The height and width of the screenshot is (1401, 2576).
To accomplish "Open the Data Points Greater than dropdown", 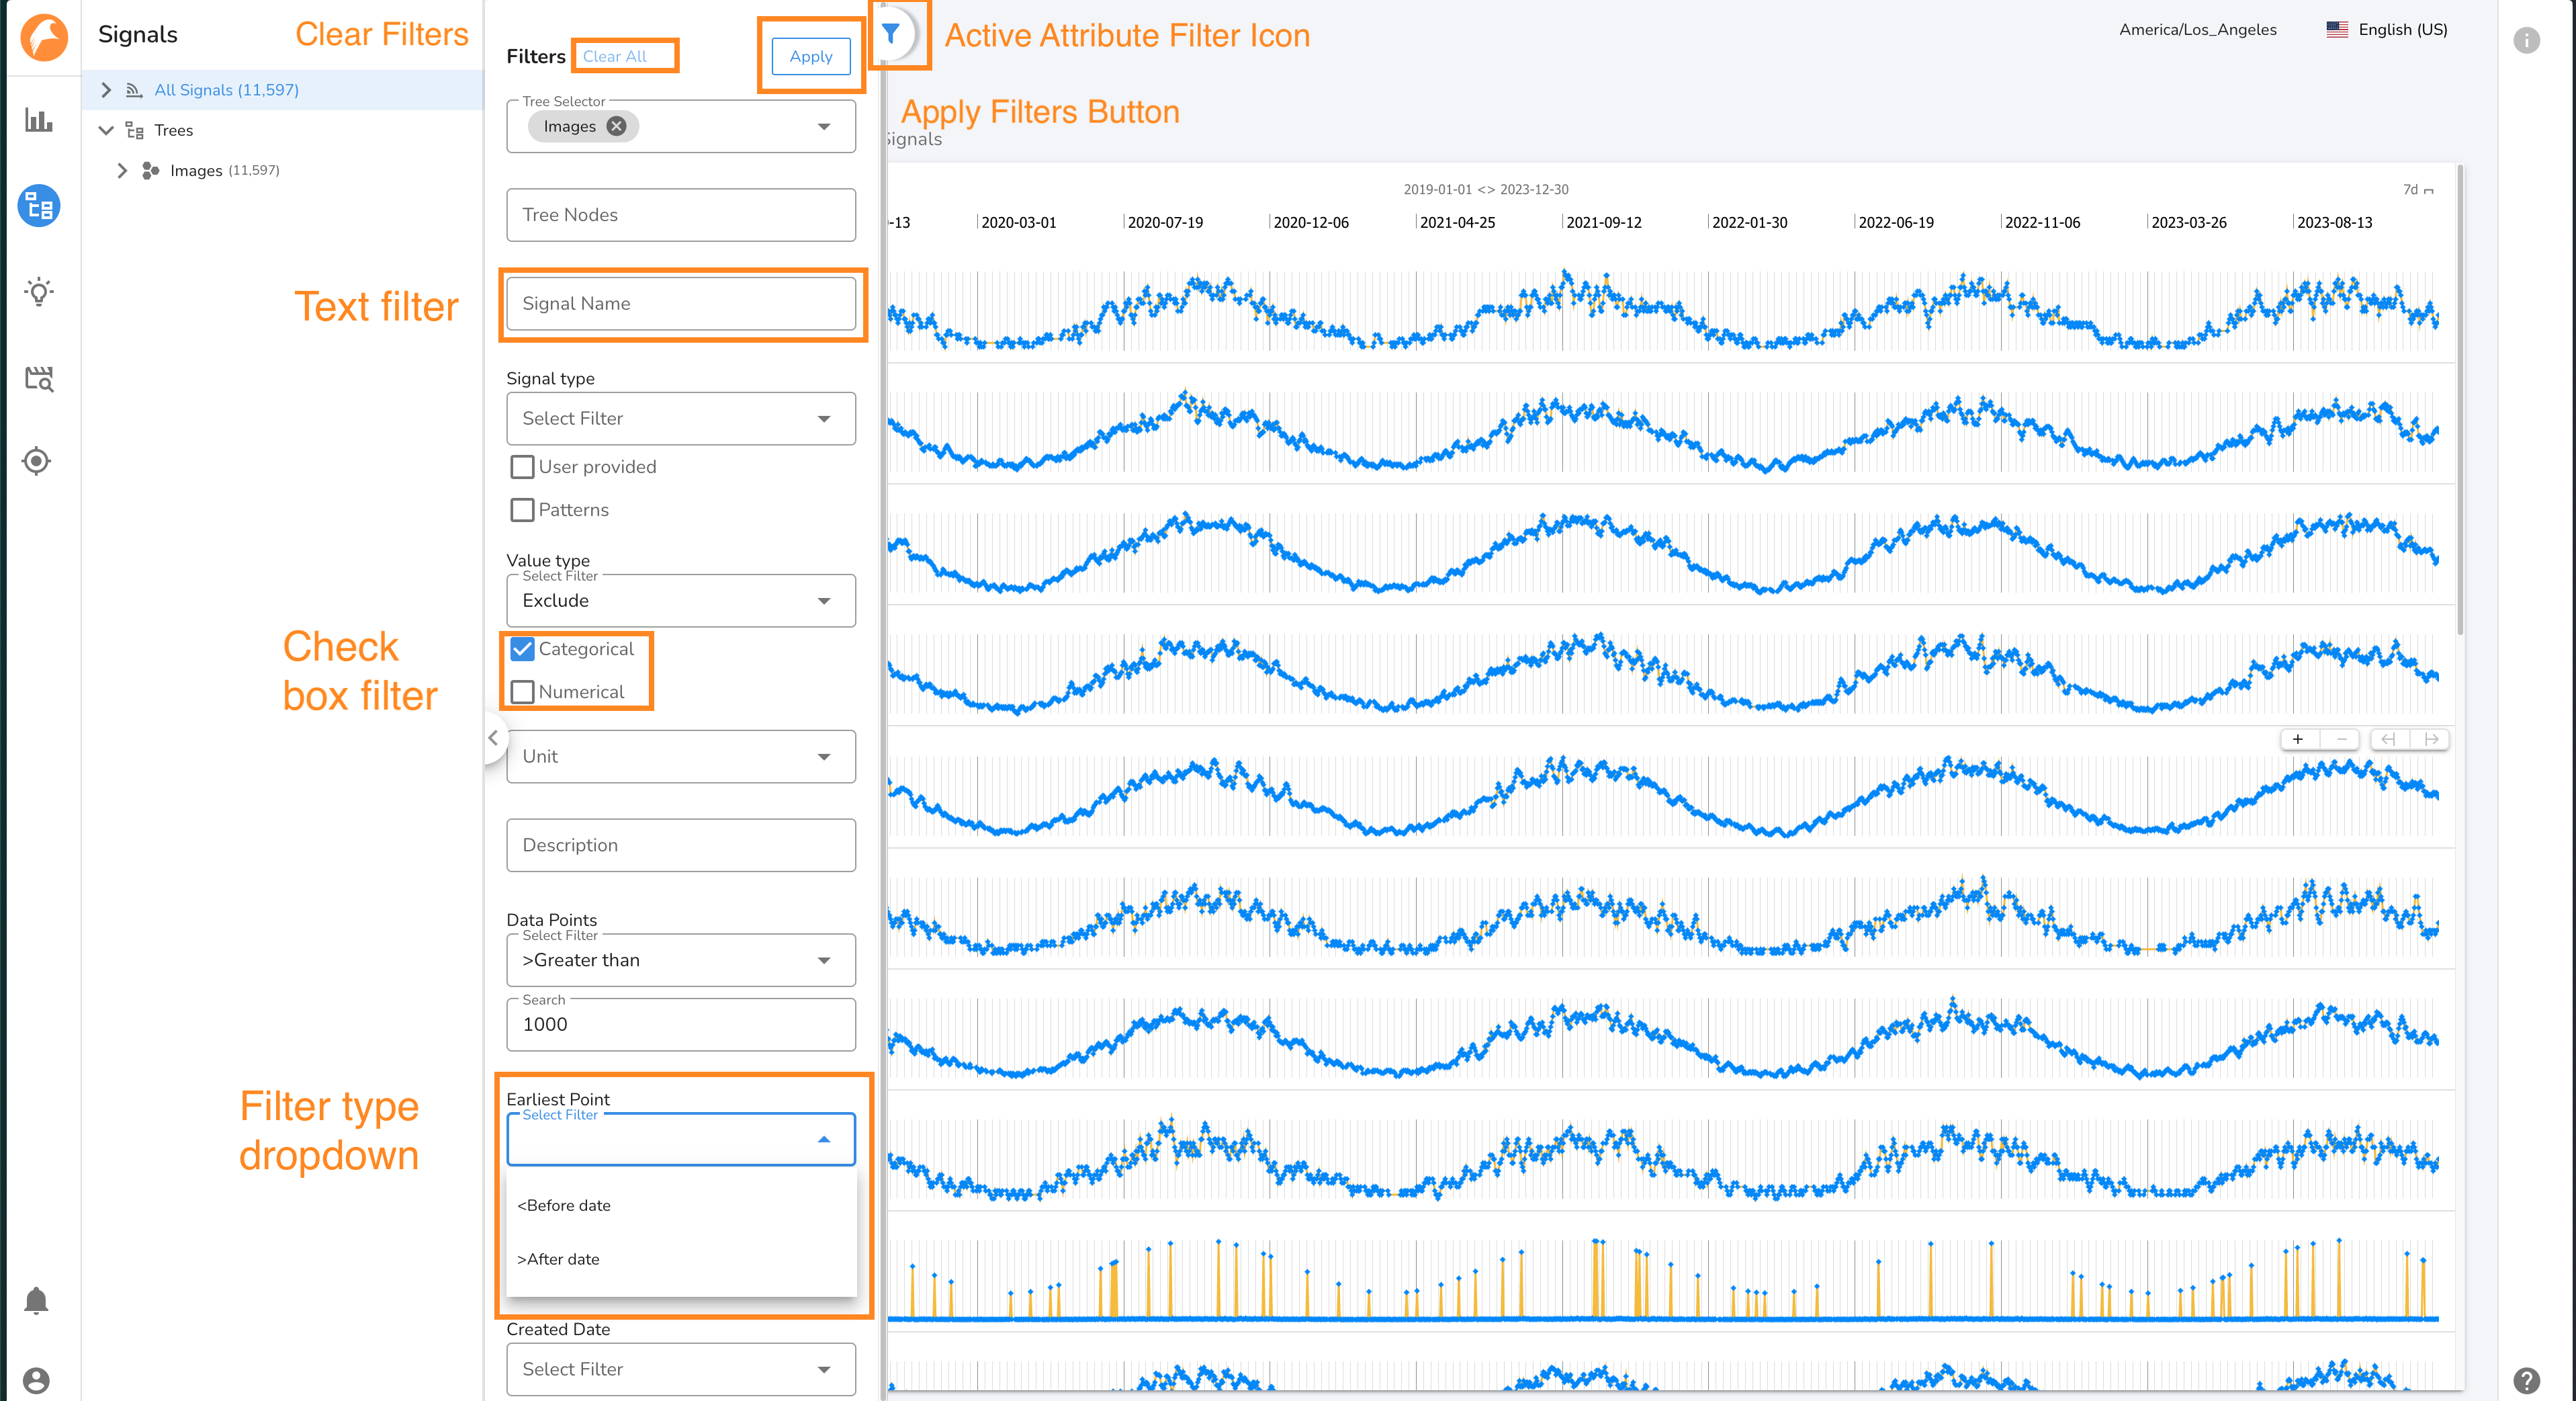I will coord(681,960).
